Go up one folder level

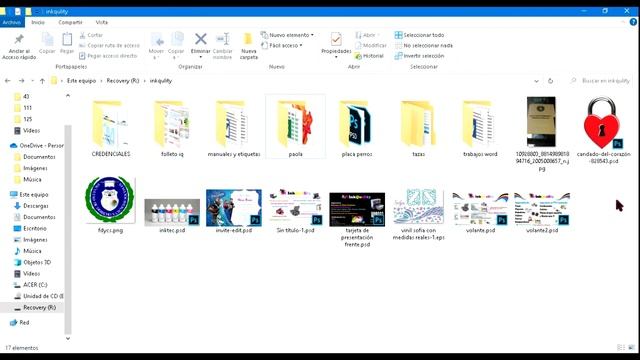point(42,81)
